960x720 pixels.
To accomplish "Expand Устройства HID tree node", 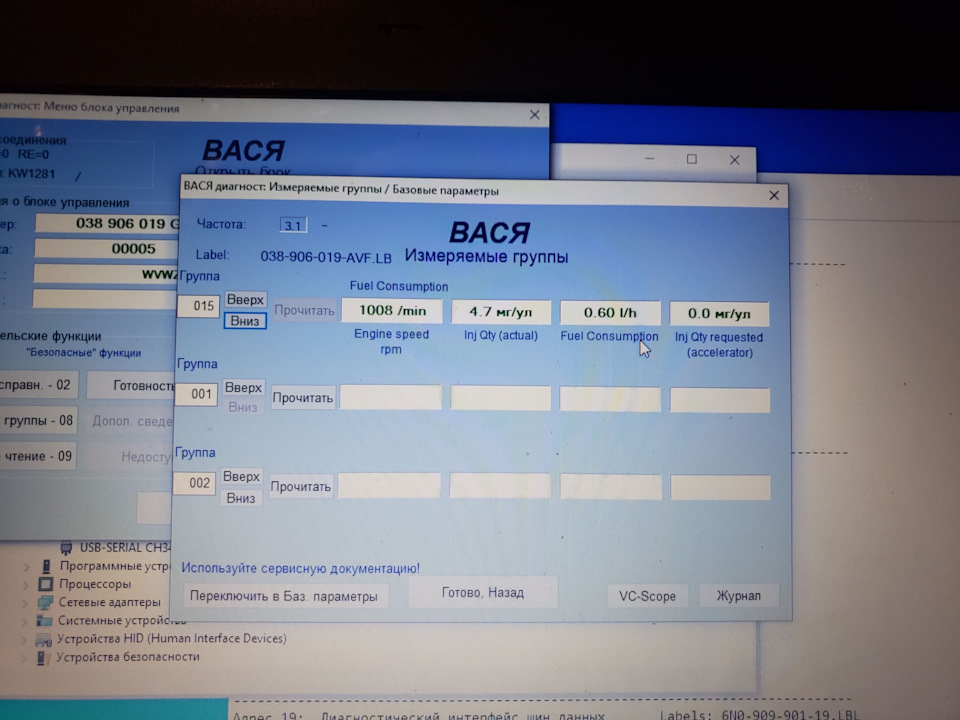I will click(24, 640).
